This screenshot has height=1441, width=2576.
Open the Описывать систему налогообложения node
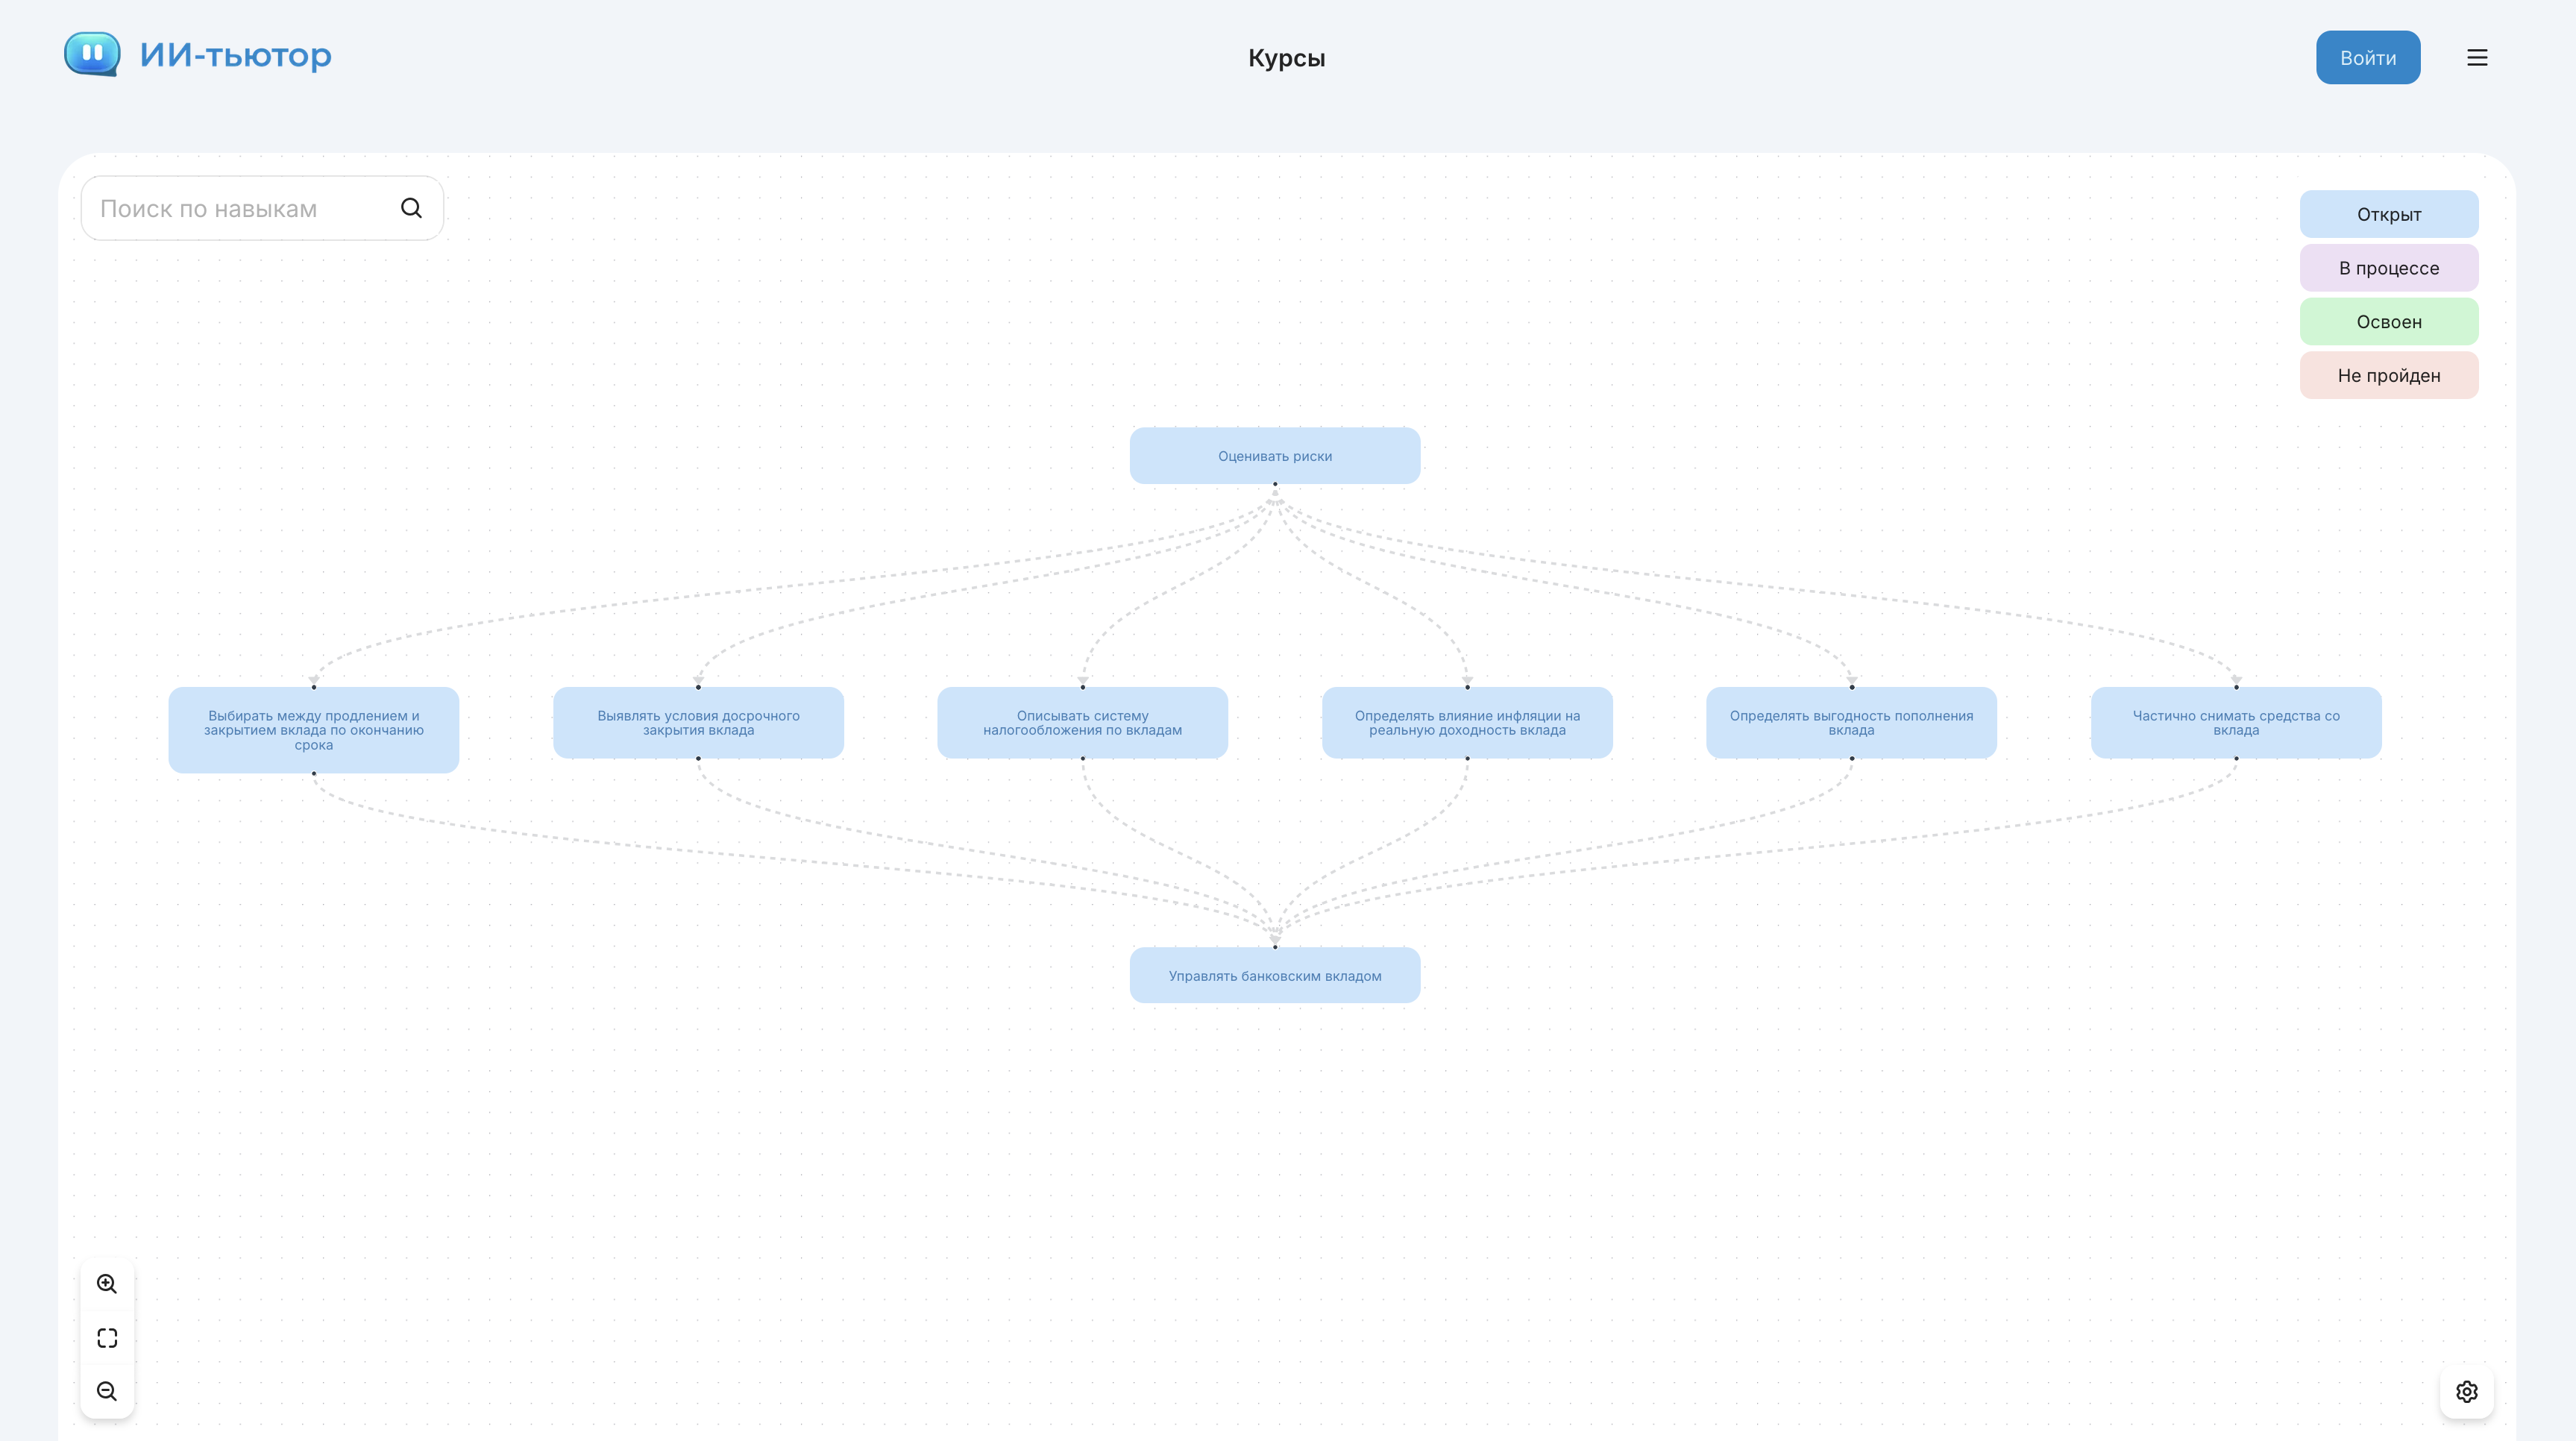pos(1082,723)
